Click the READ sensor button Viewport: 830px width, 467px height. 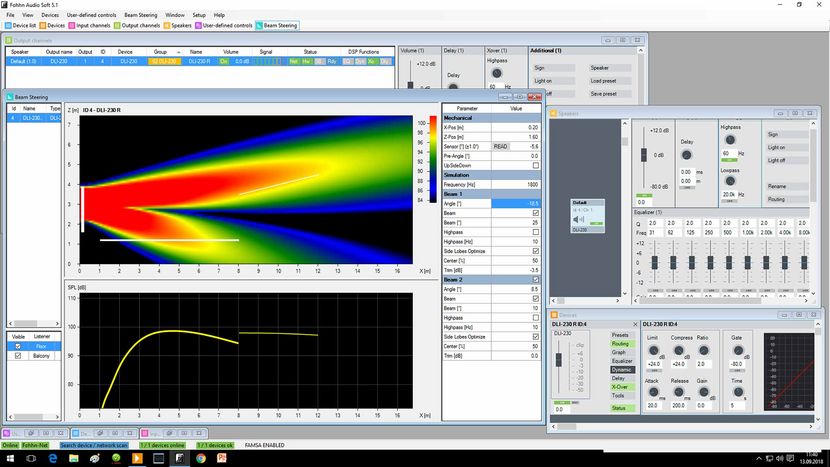[x=500, y=147]
